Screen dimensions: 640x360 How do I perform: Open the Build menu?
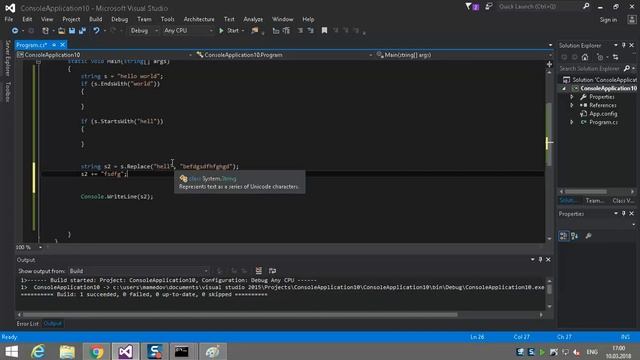96,19
